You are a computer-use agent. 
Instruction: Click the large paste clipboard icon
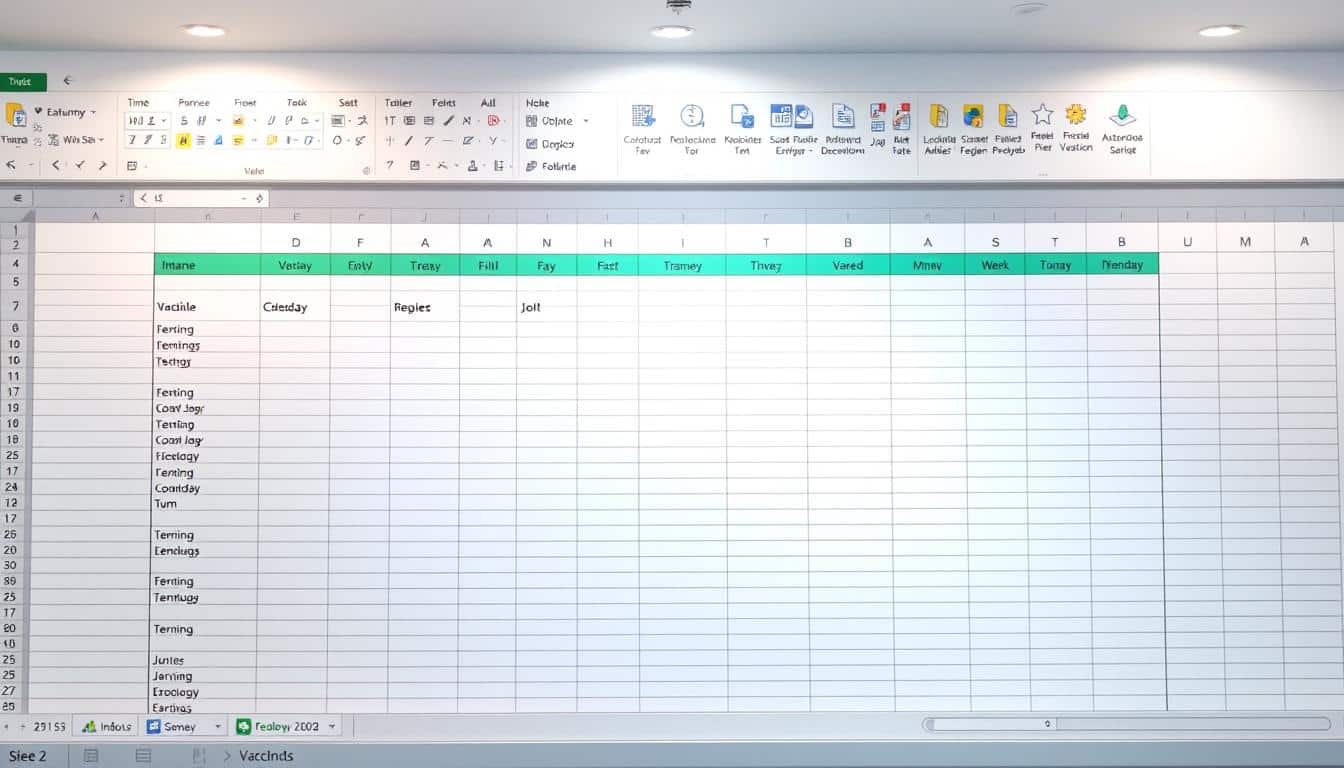tap(15, 115)
